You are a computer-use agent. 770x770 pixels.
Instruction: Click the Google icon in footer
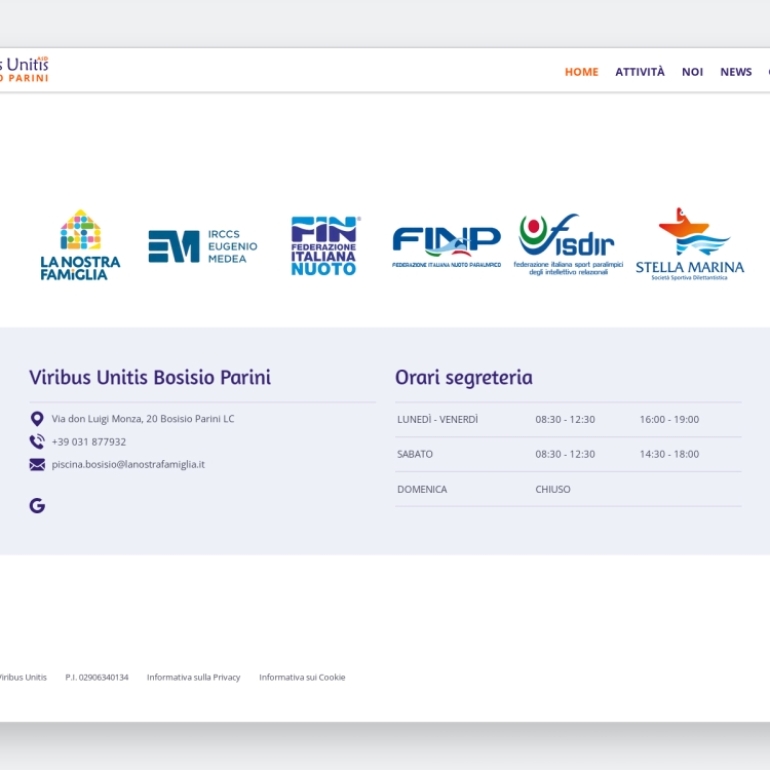37,505
